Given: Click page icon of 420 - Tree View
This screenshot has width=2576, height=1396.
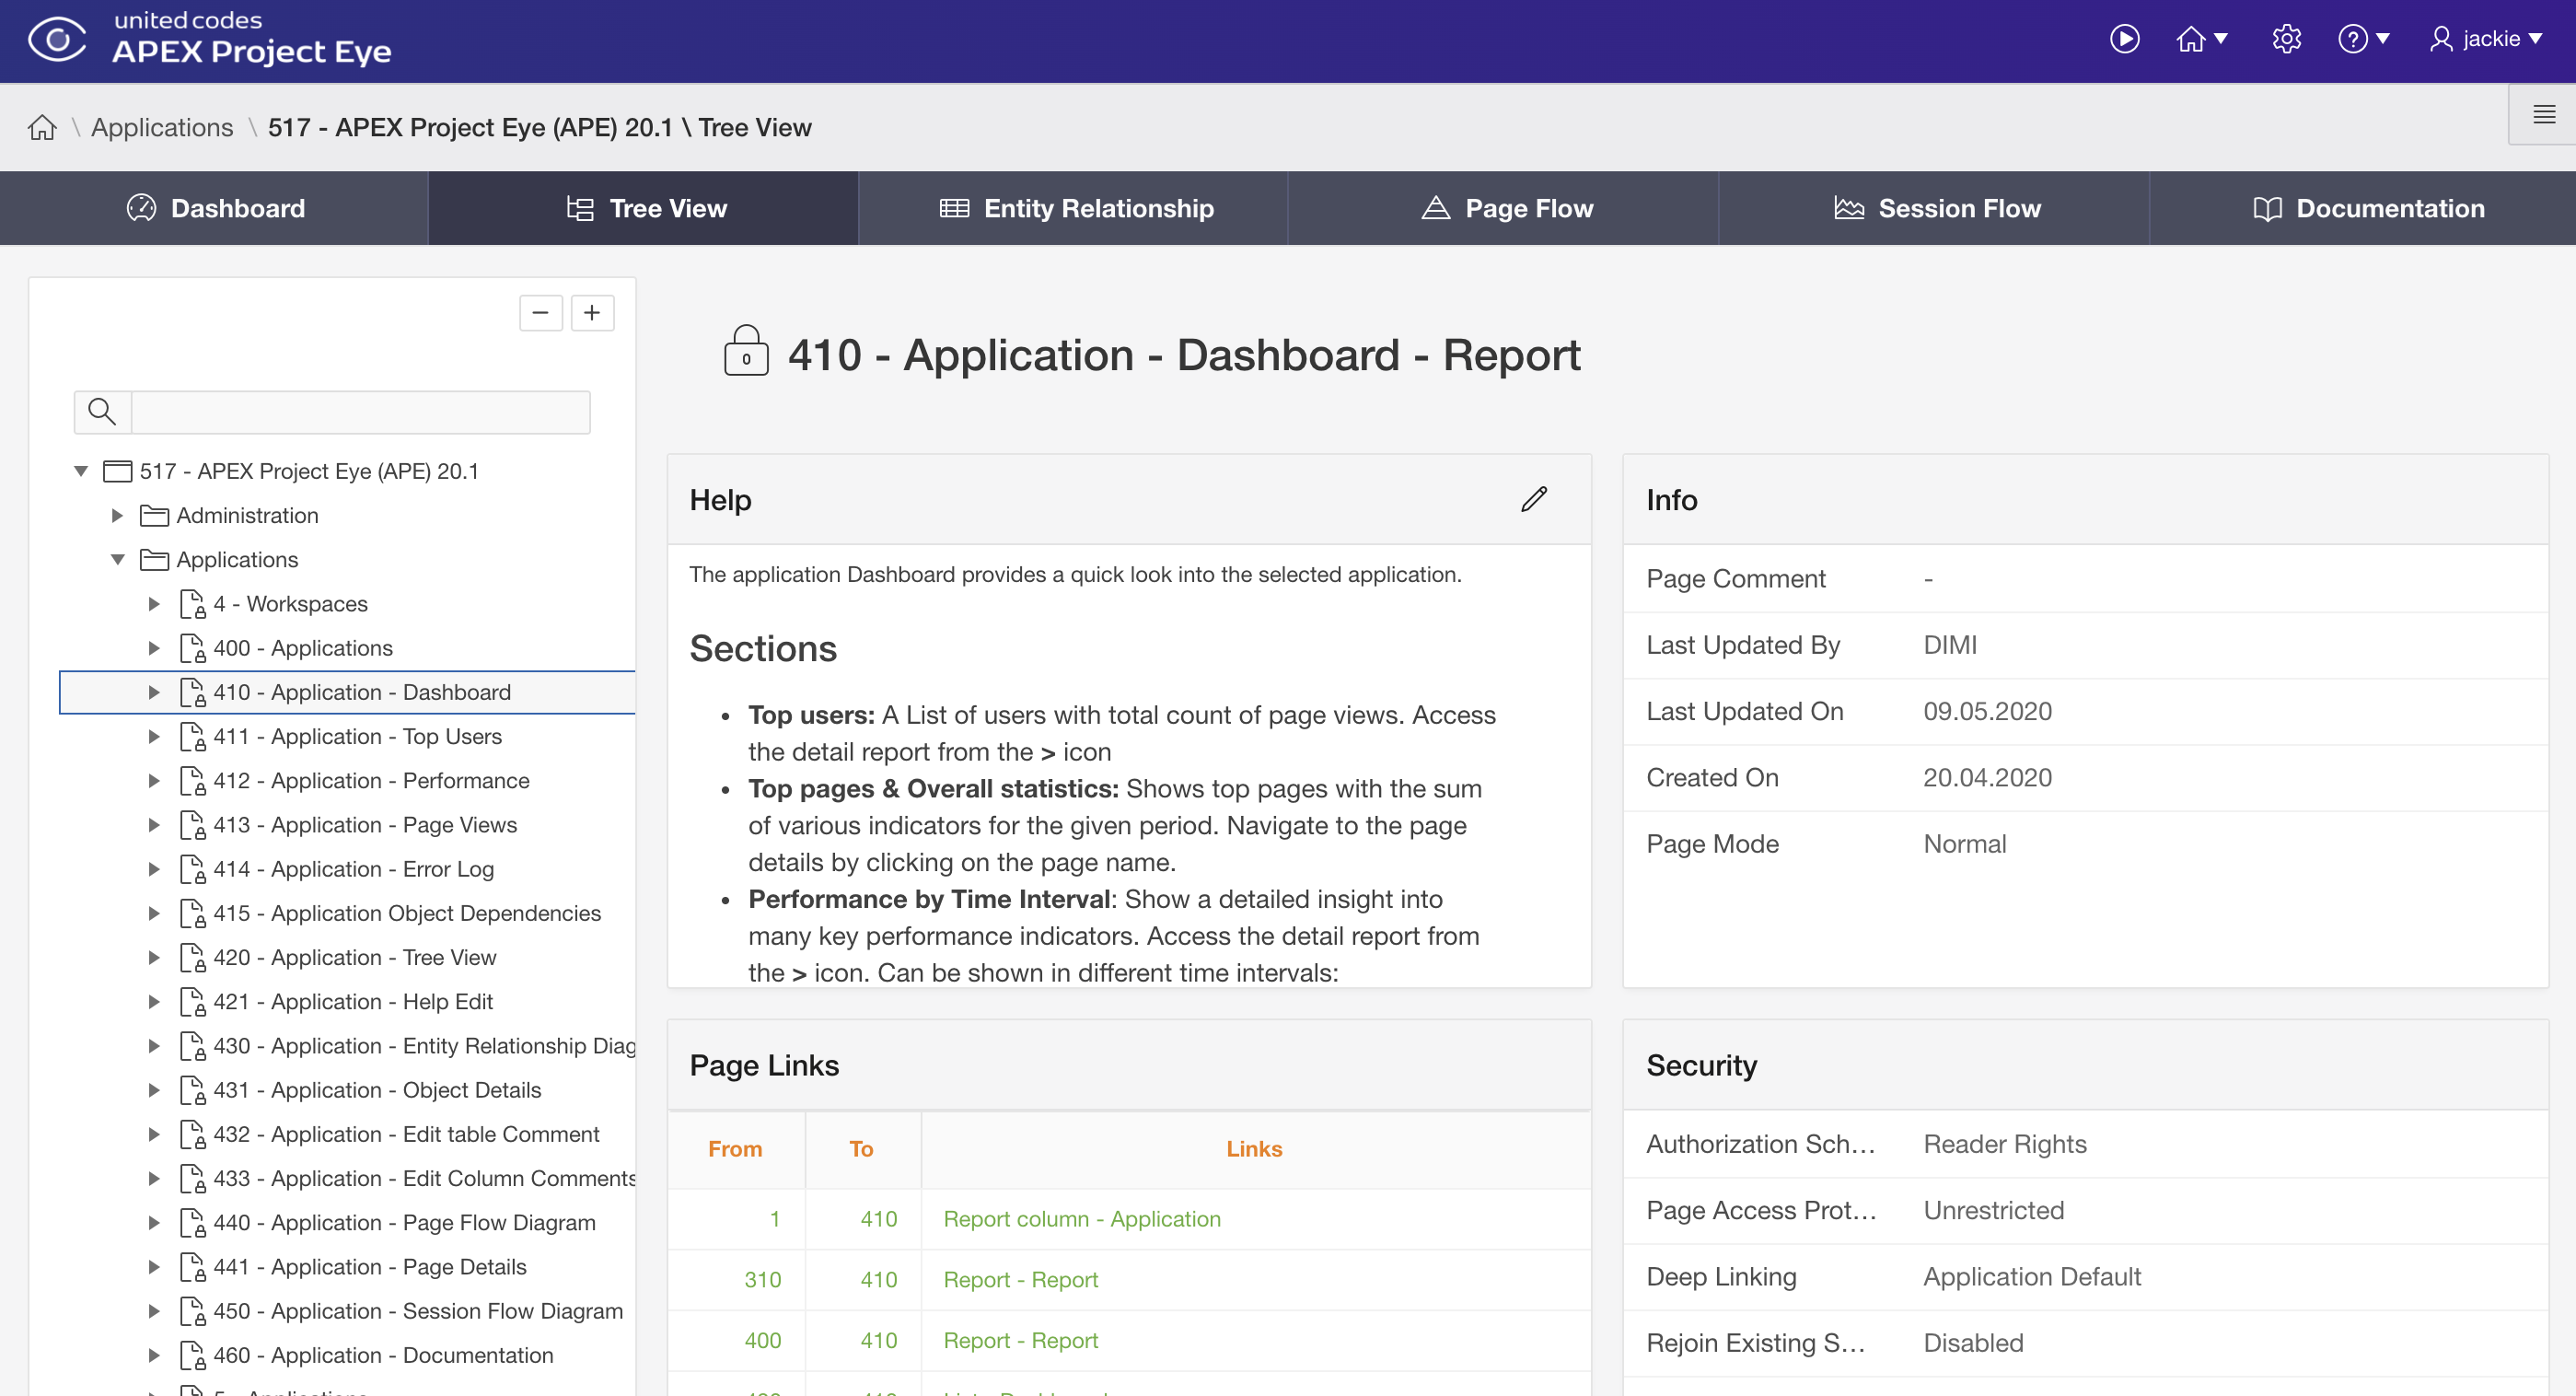Looking at the screenshot, I should point(192,957).
